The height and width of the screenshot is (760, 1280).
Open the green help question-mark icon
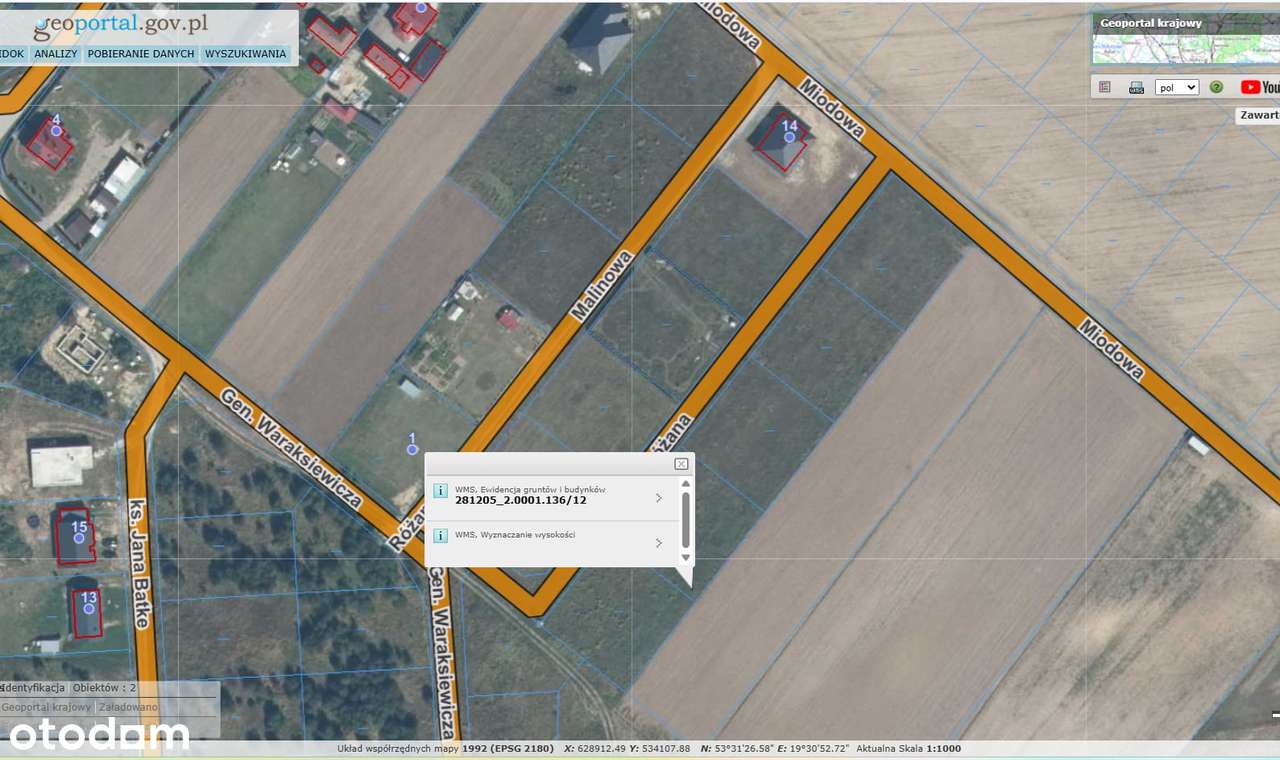click(1217, 87)
